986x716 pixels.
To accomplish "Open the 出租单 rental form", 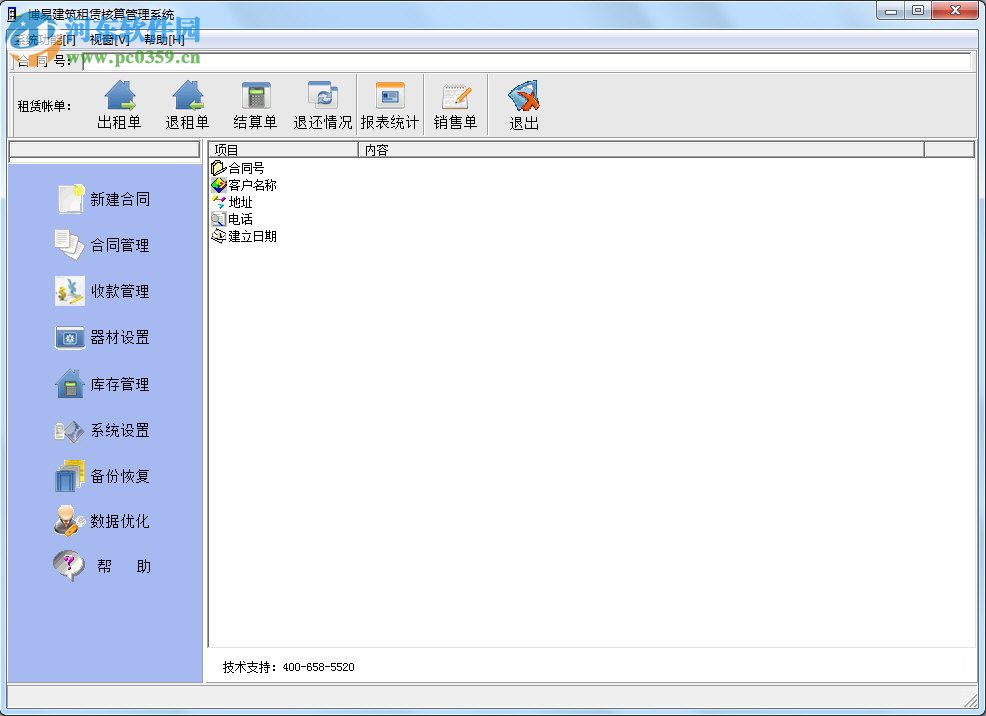I will [x=119, y=103].
